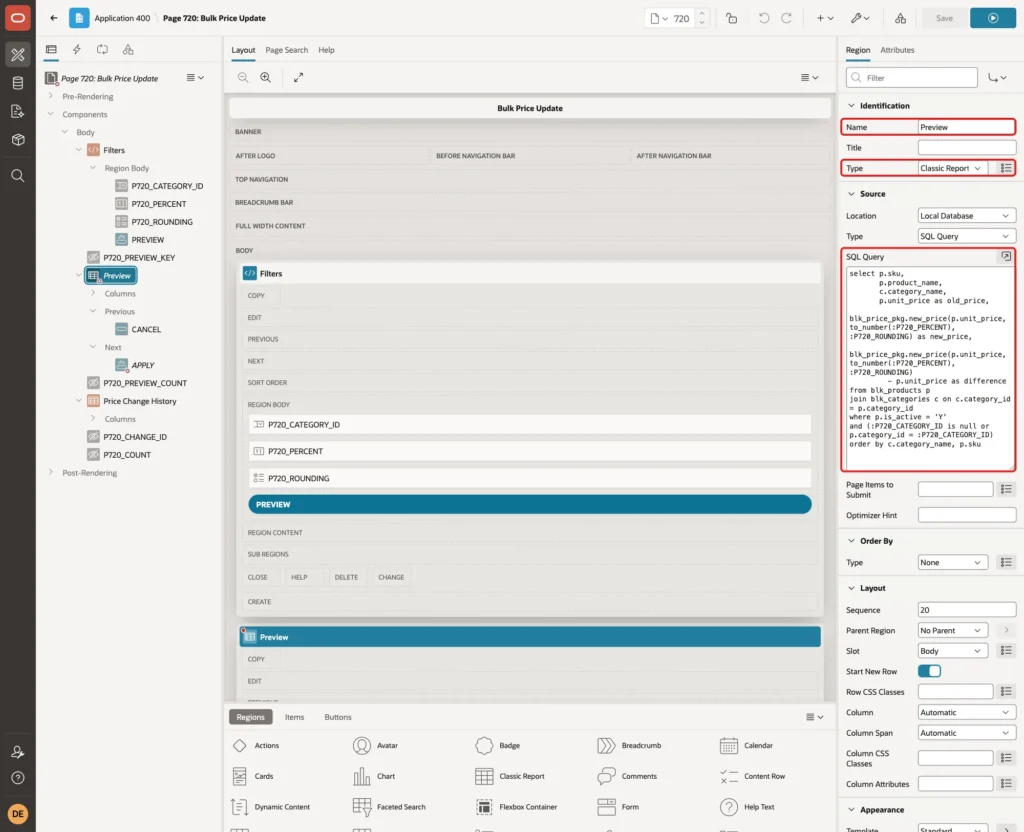Viewport: 1024px width, 832px height.
Task: Redo the last change
Action: click(x=786, y=18)
